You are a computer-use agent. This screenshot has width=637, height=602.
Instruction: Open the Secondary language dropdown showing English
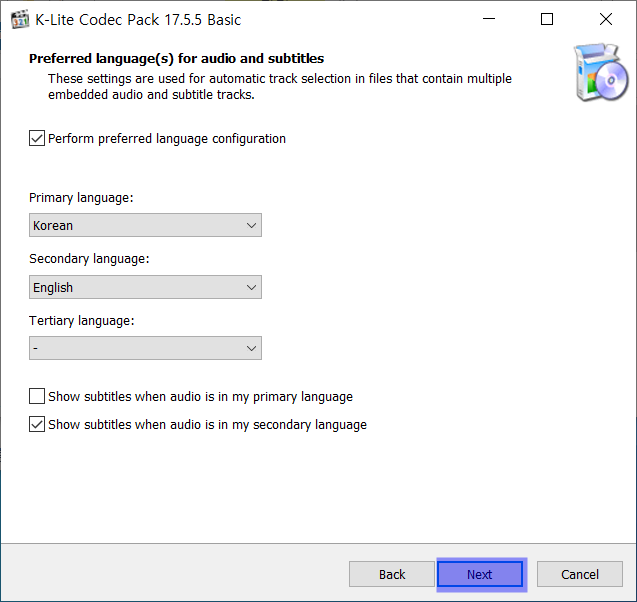[145, 287]
